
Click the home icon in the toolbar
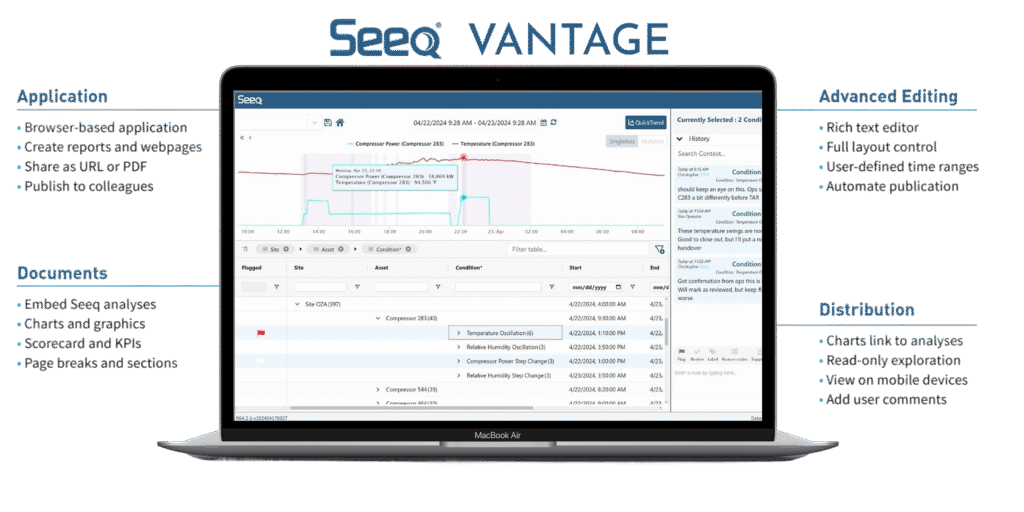[x=340, y=123]
